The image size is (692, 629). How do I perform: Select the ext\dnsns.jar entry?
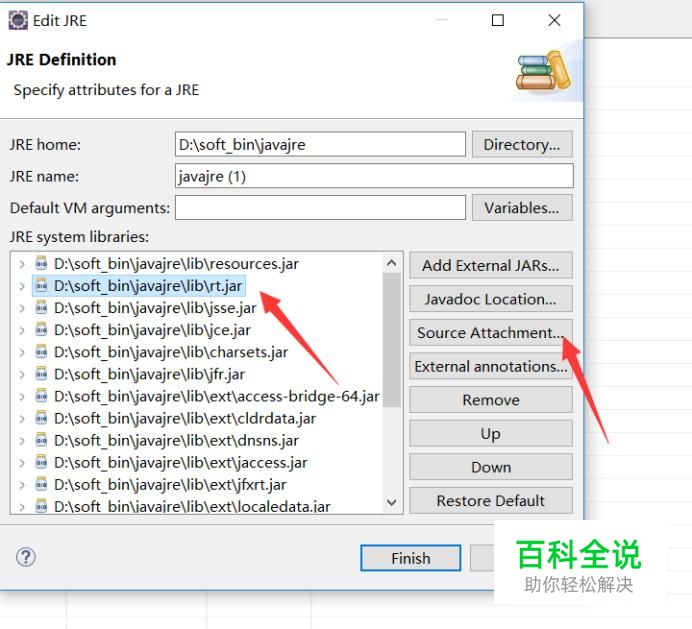point(176,440)
